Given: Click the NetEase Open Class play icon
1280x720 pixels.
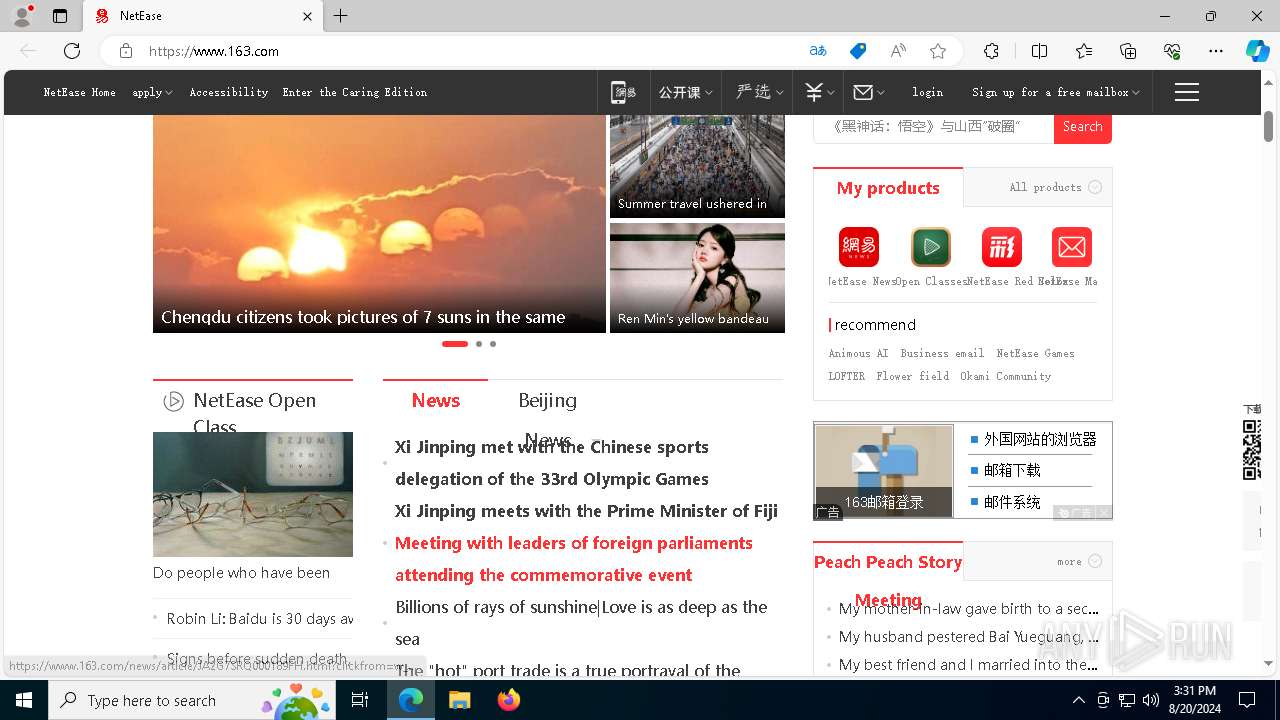Looking at the screenshot, I should coord(173,401).
